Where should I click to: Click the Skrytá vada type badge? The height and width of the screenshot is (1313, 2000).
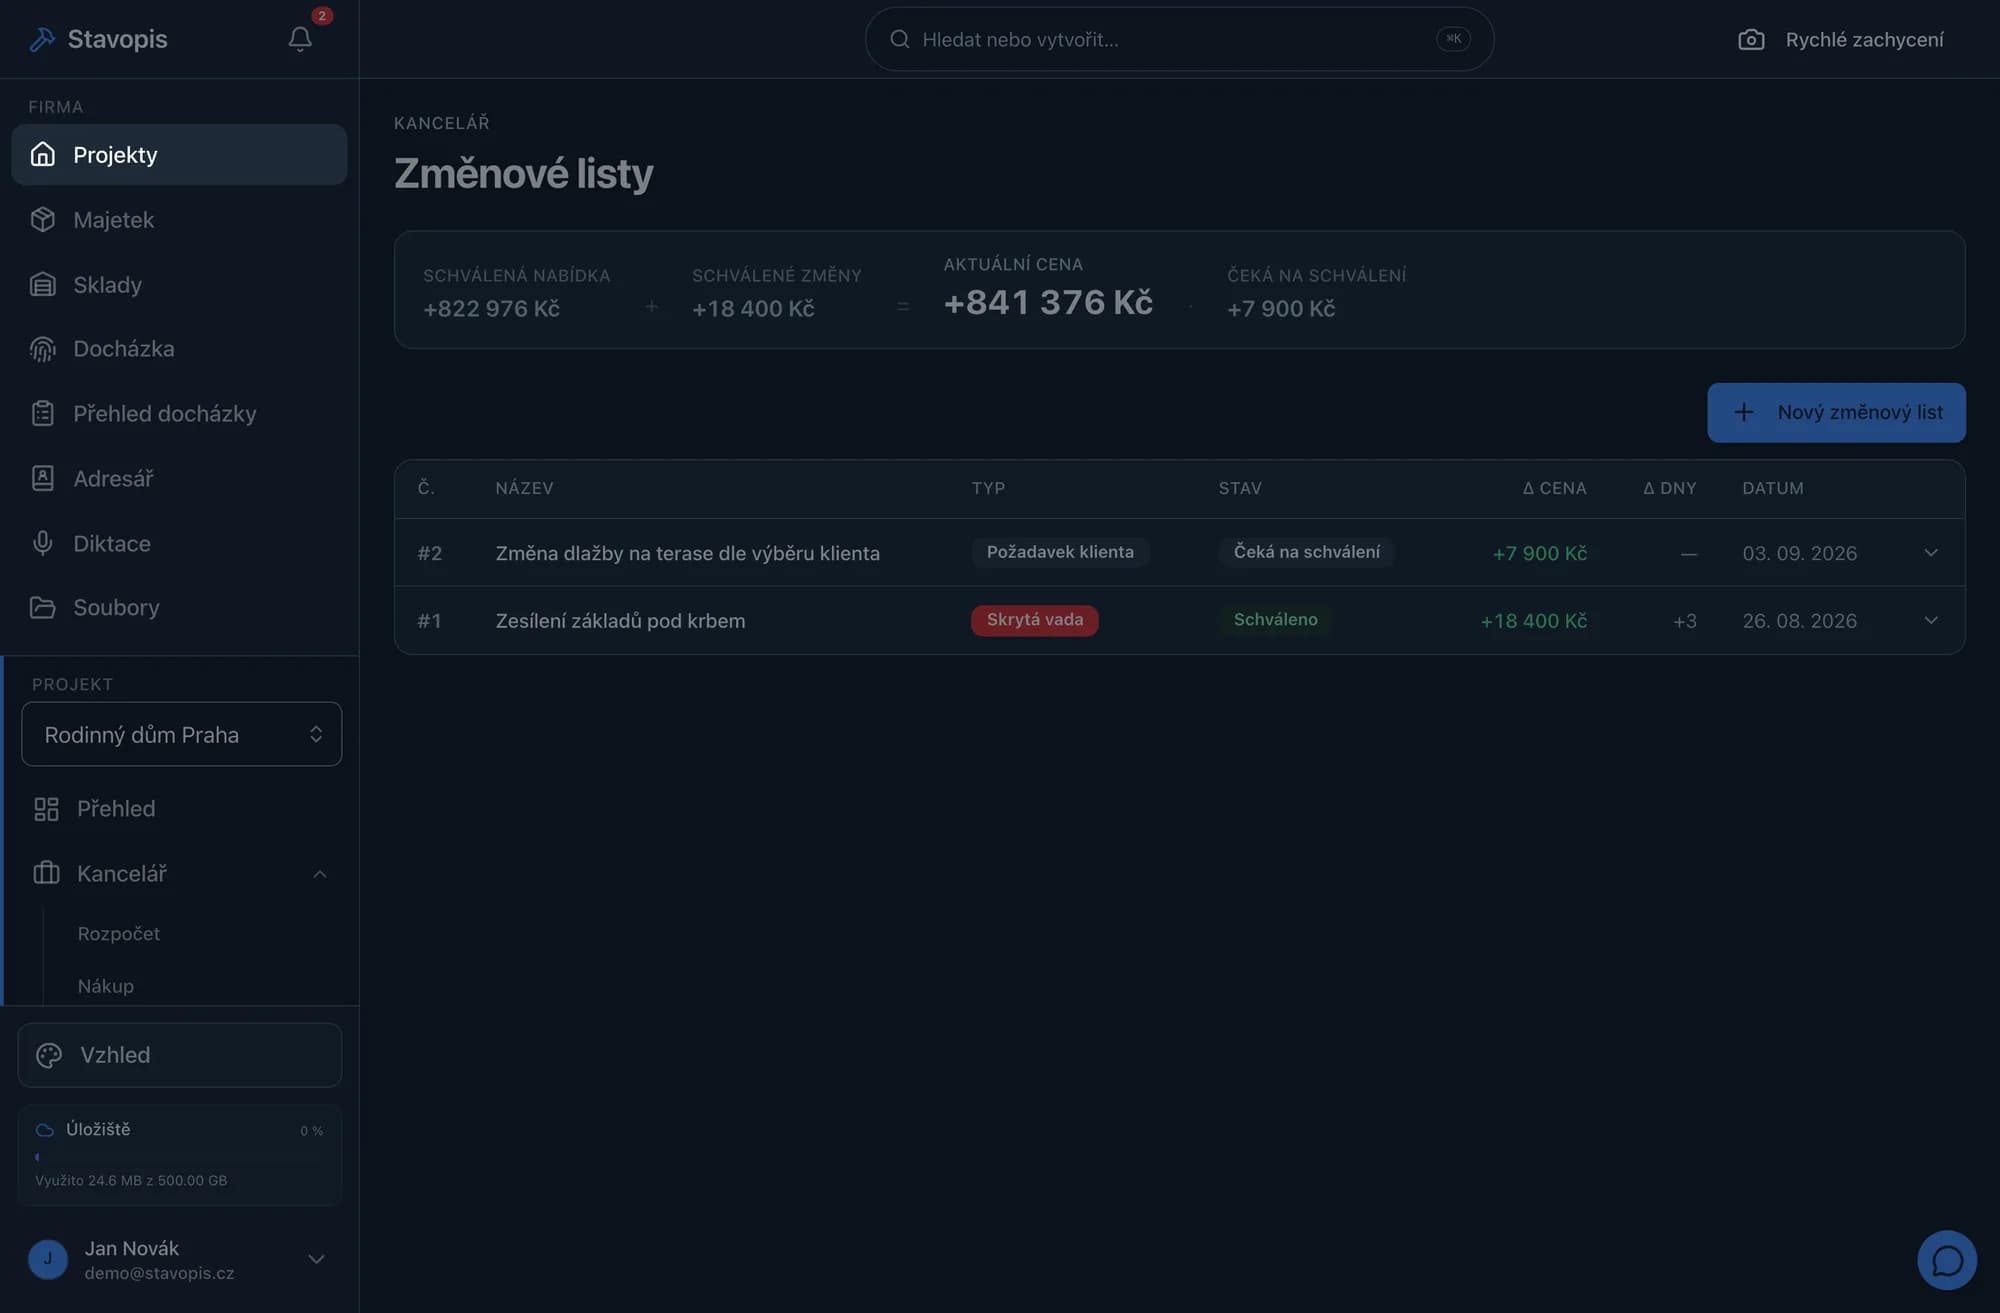tap(1034, 620)
